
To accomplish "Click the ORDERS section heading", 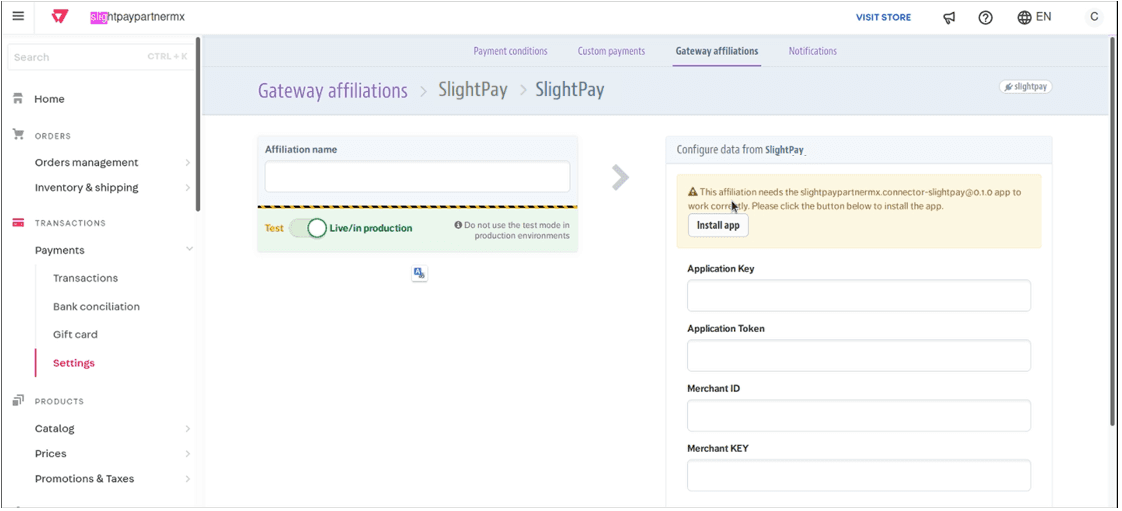I will click(x=53, y=136).
